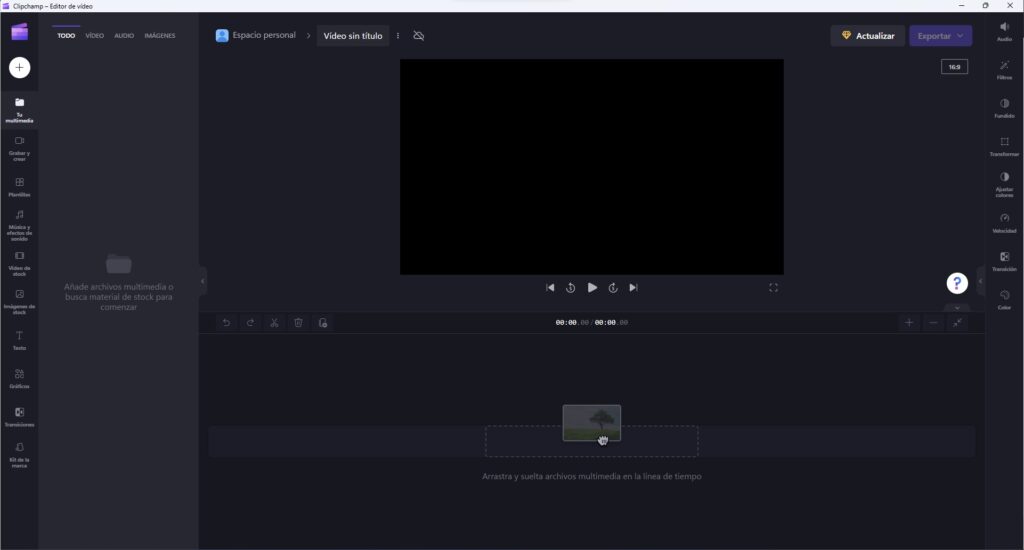Click the Actualizar upgrade button
The height and width of the screenshot is (550, 1024).
click(867, 36)
